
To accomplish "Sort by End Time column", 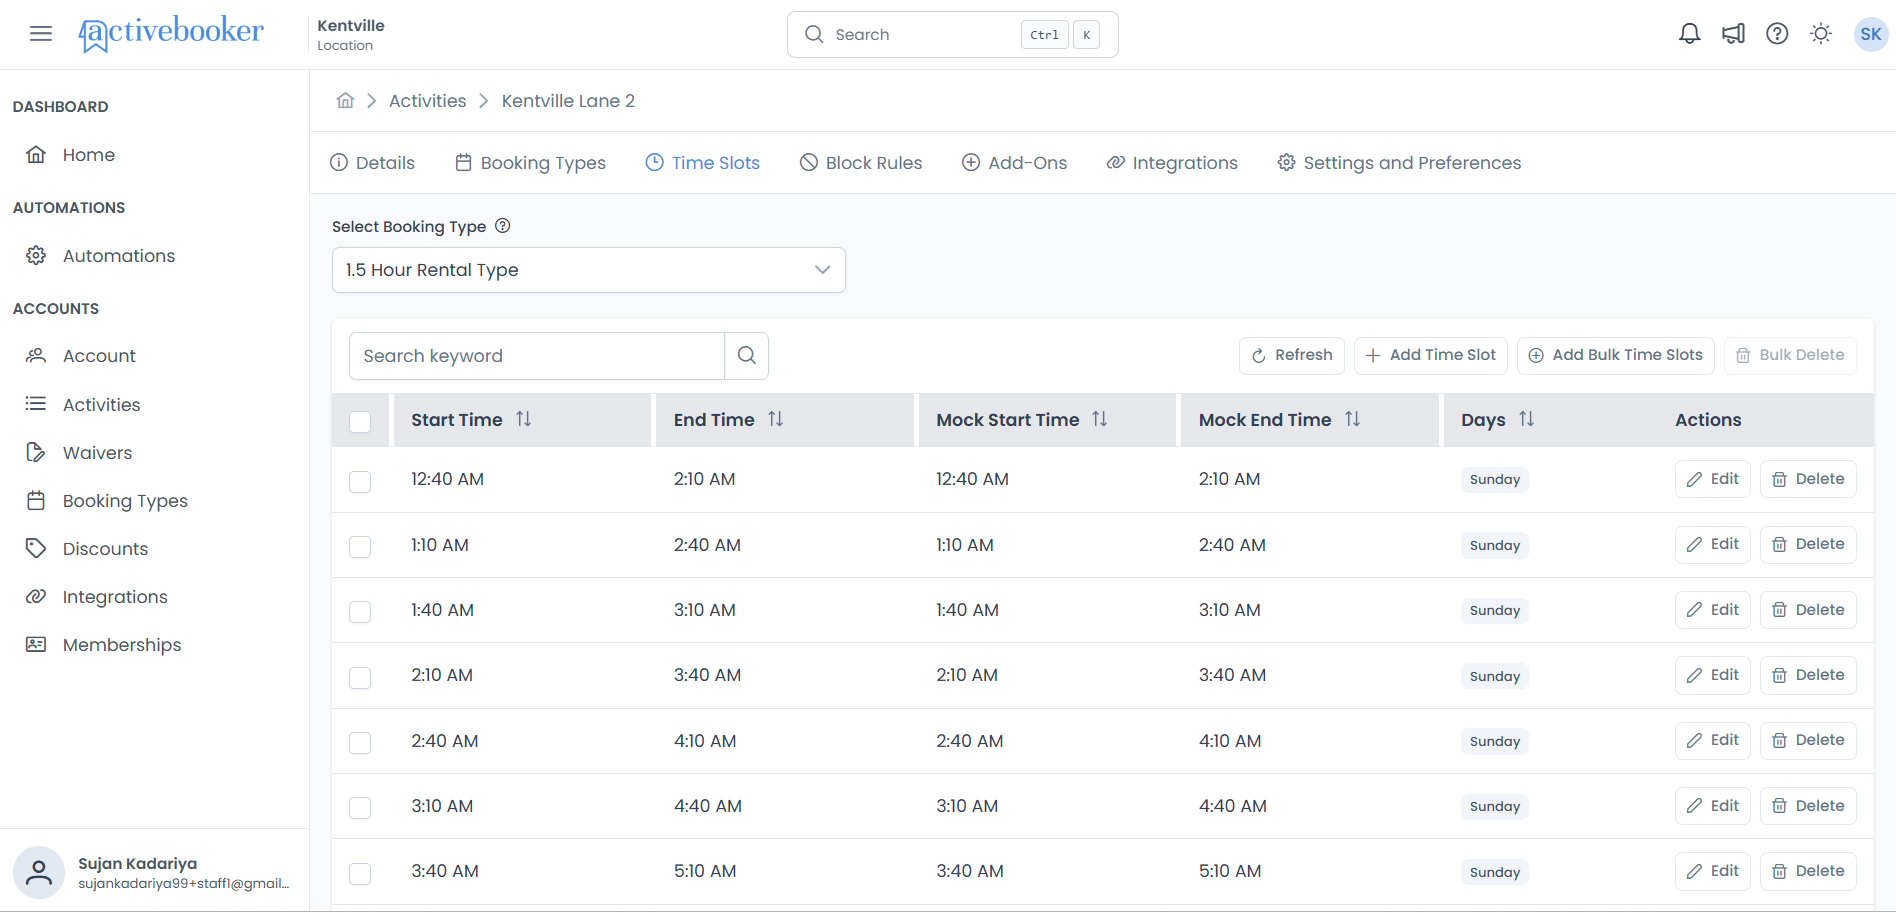I will pos(775,419).
